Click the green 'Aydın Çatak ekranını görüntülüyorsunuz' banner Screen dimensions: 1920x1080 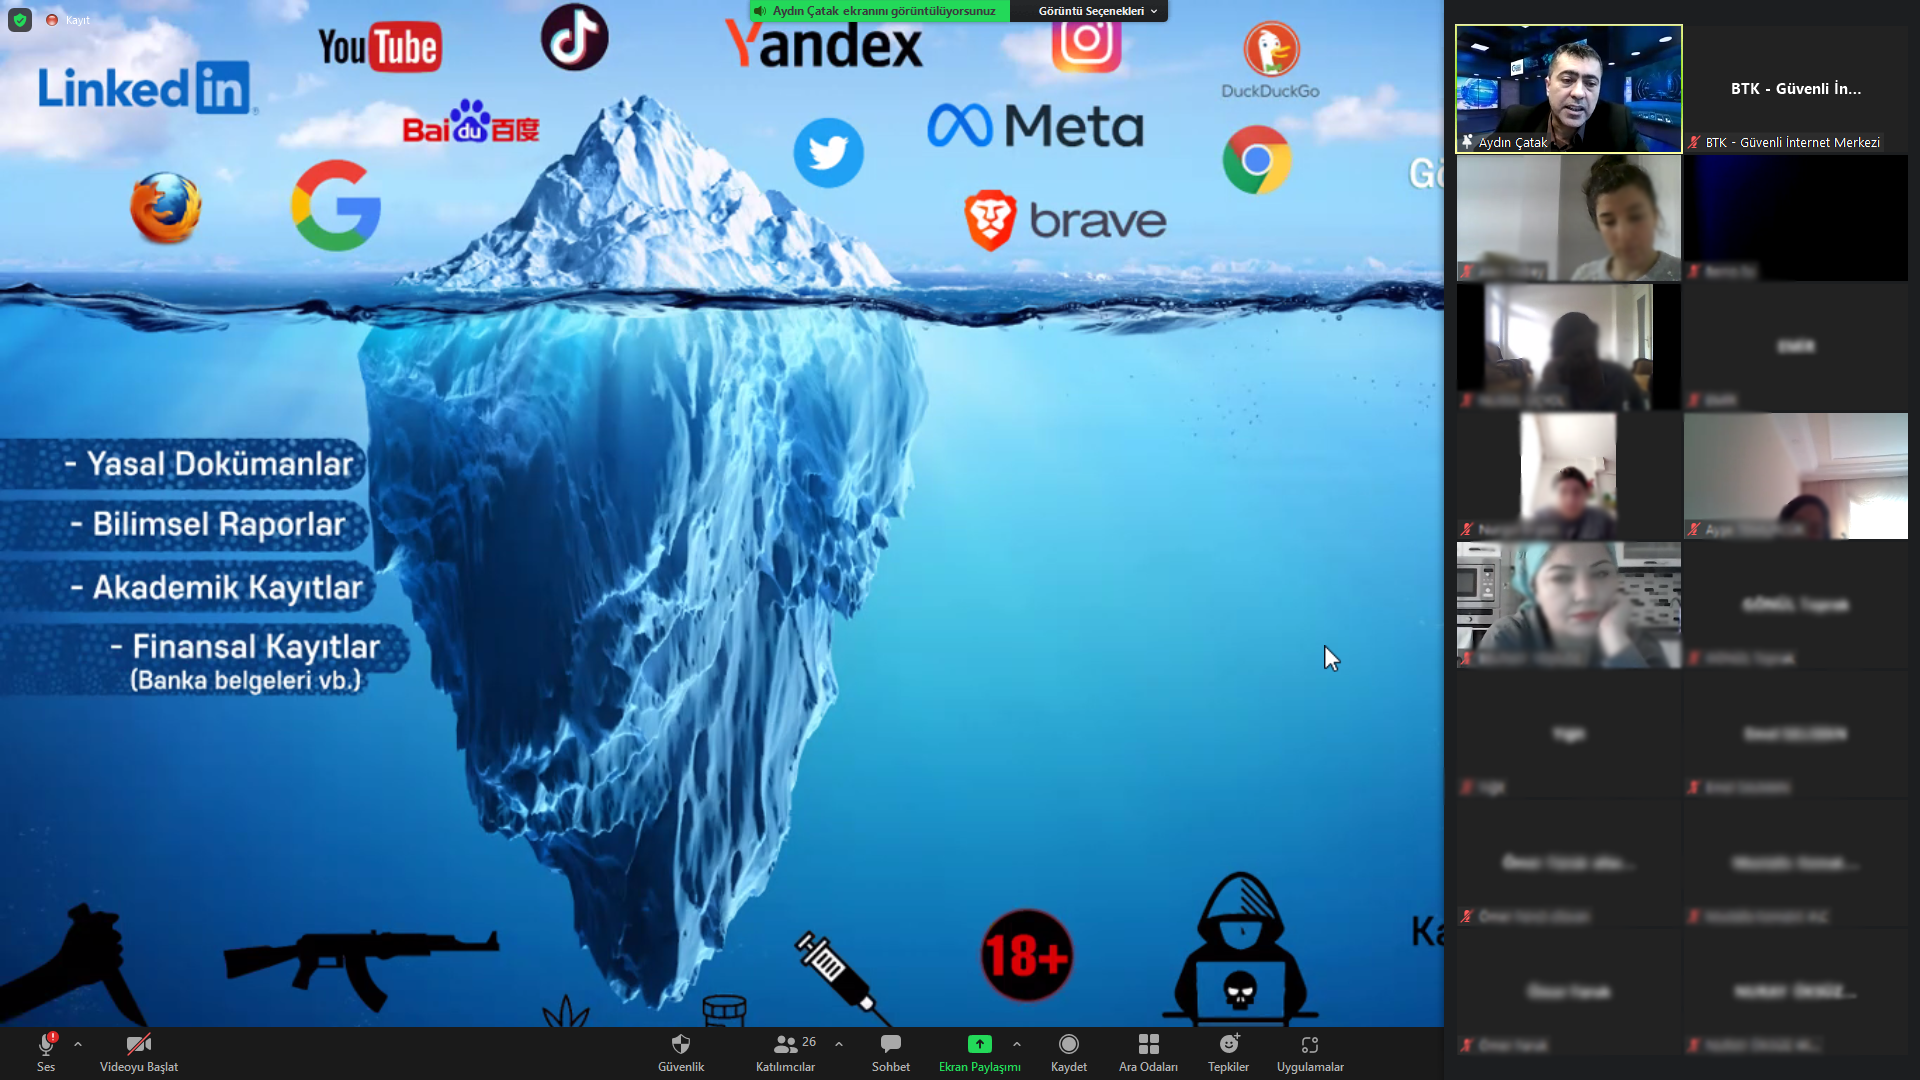[x=878, y=11]
